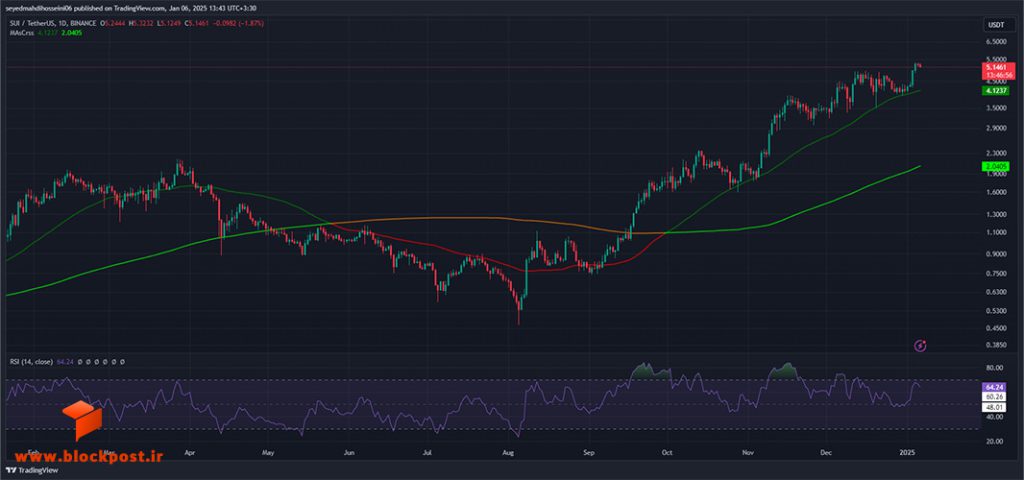This screenshot has height=480, width=1024.
Task: Click the Dec label on the time axis
Action: pyautogui.click(x=825, y=452)
